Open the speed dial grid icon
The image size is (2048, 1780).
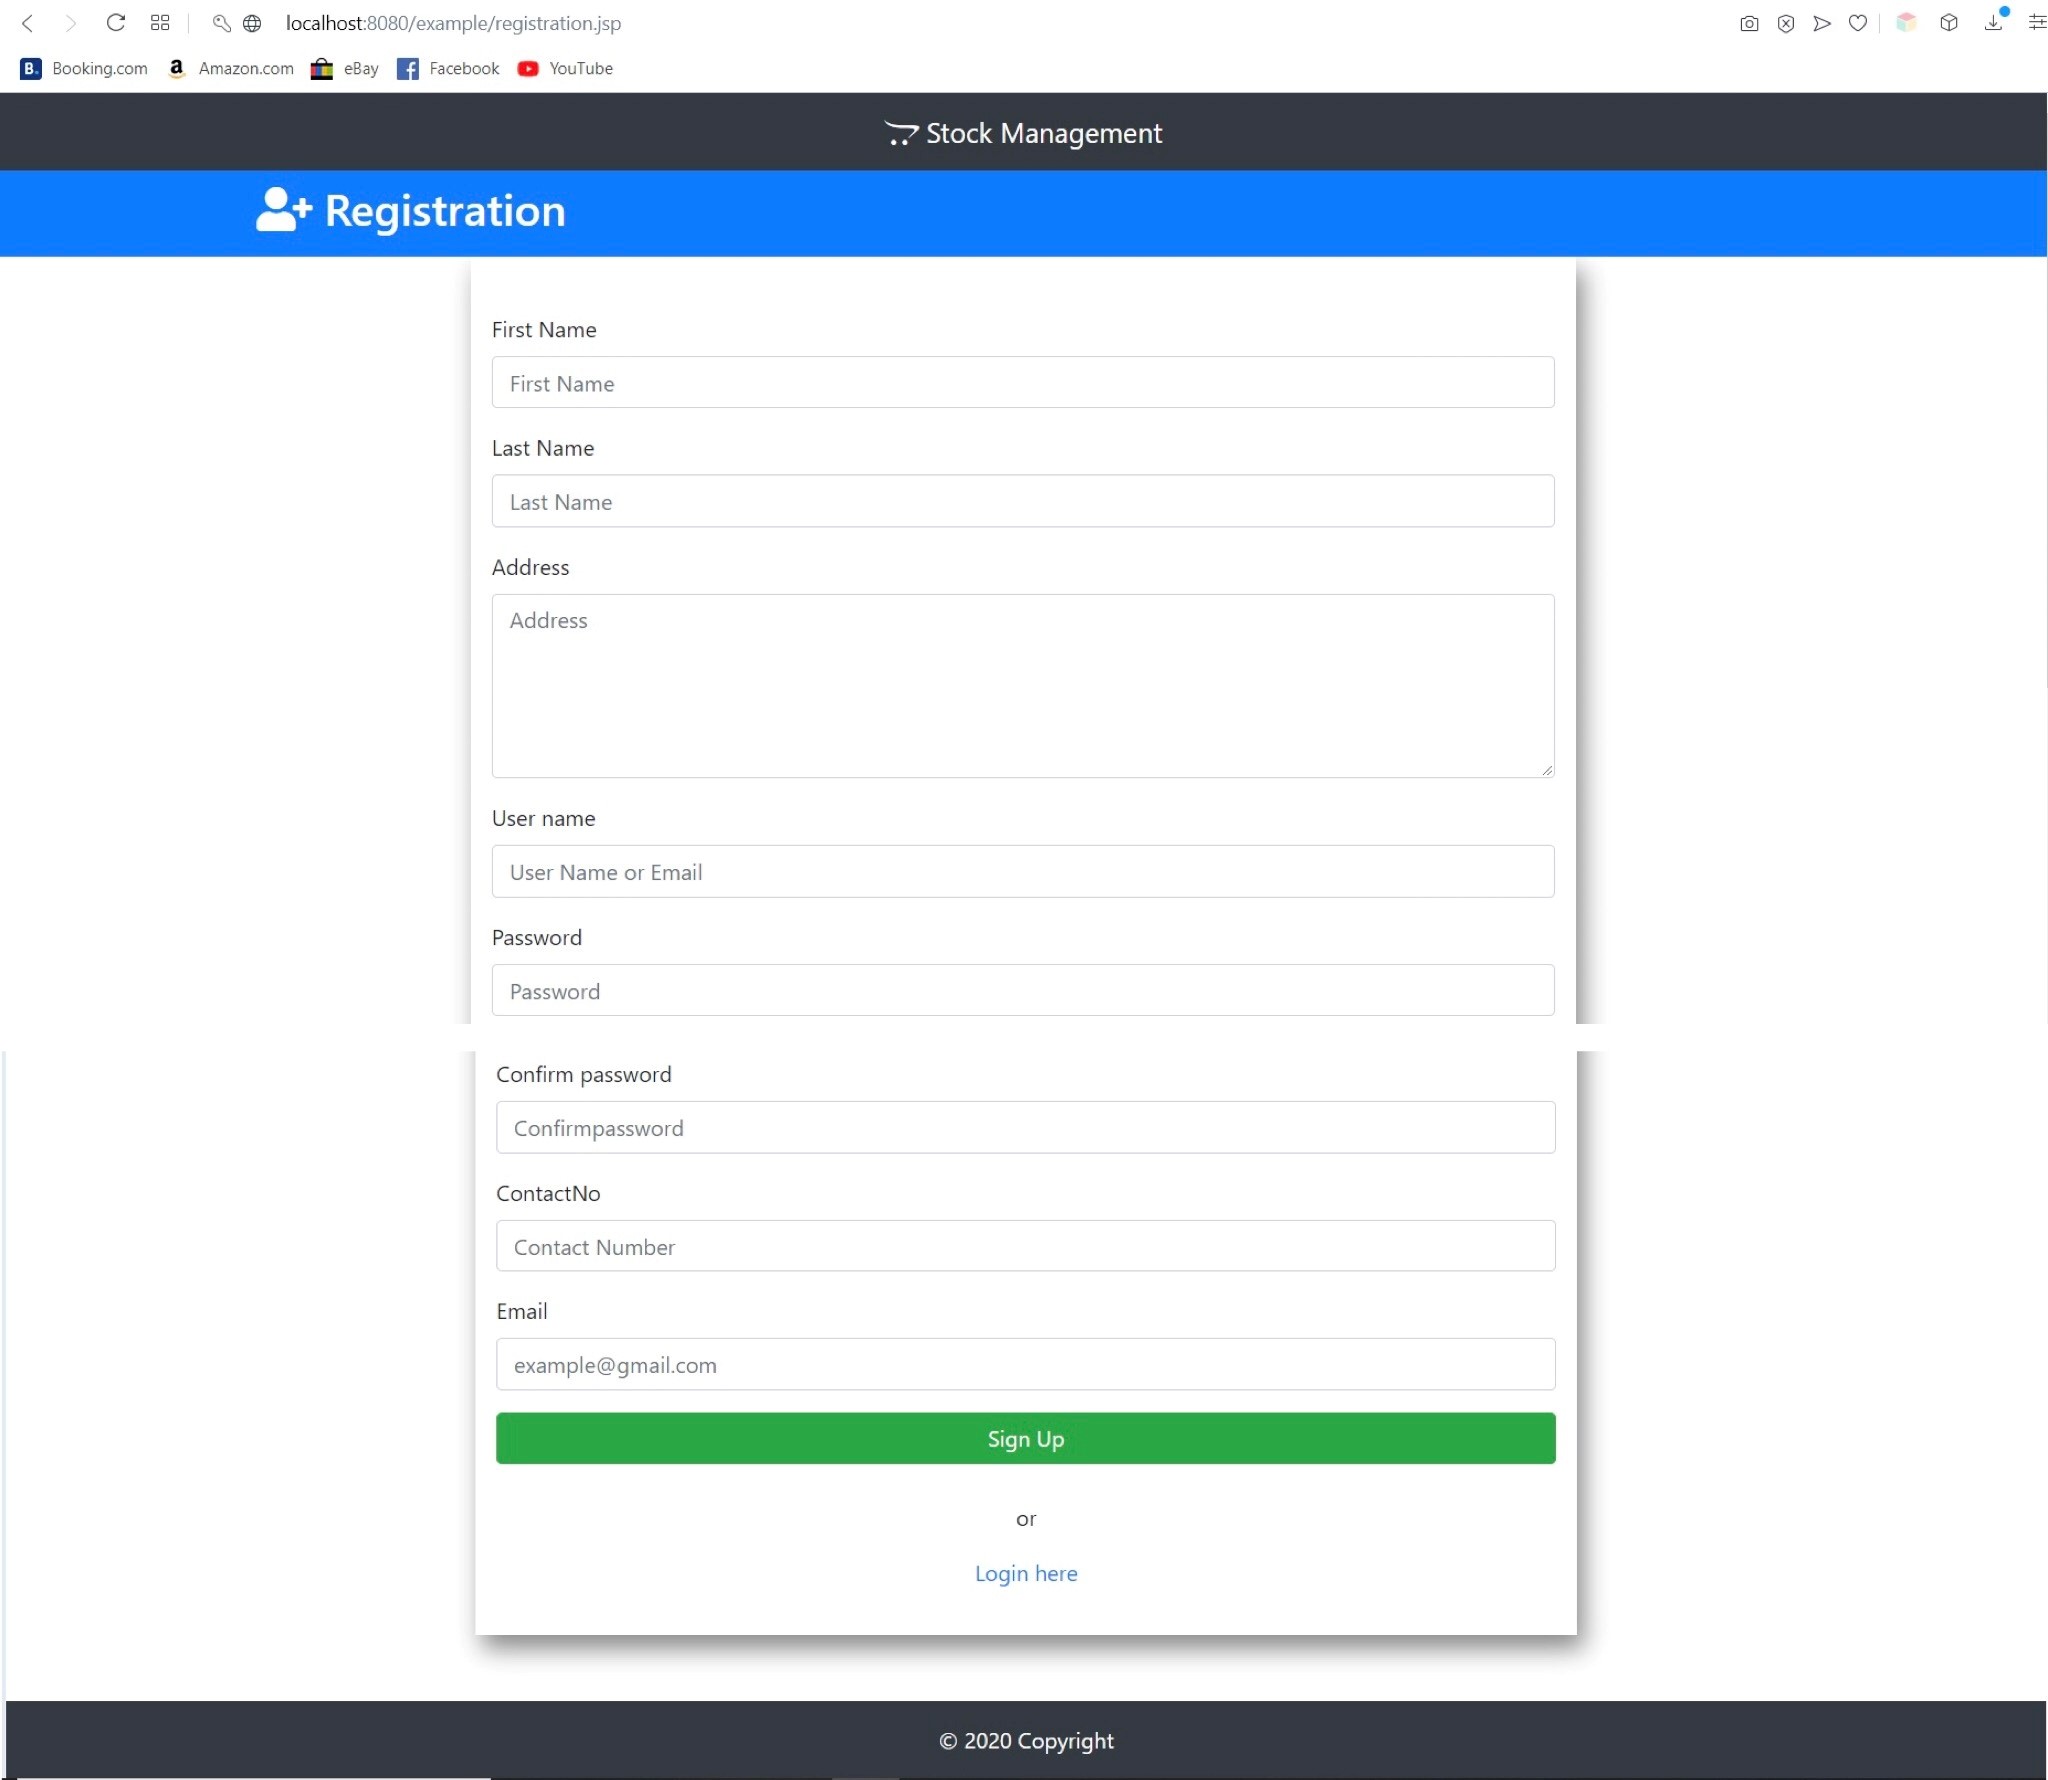pos(160,22)
